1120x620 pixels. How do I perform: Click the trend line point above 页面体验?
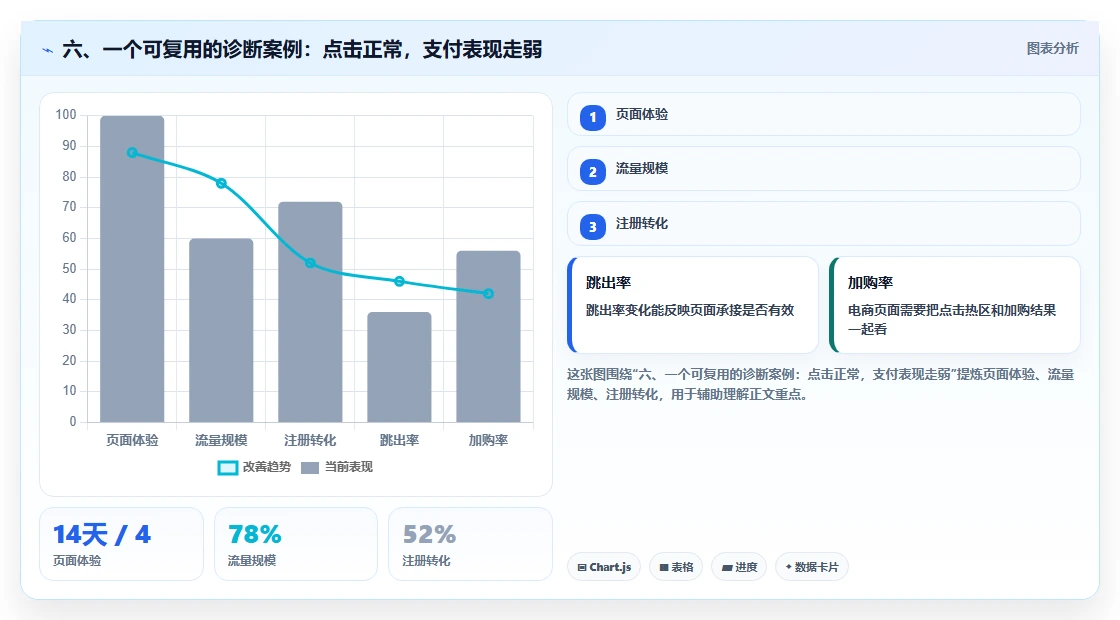click(132, 153)
